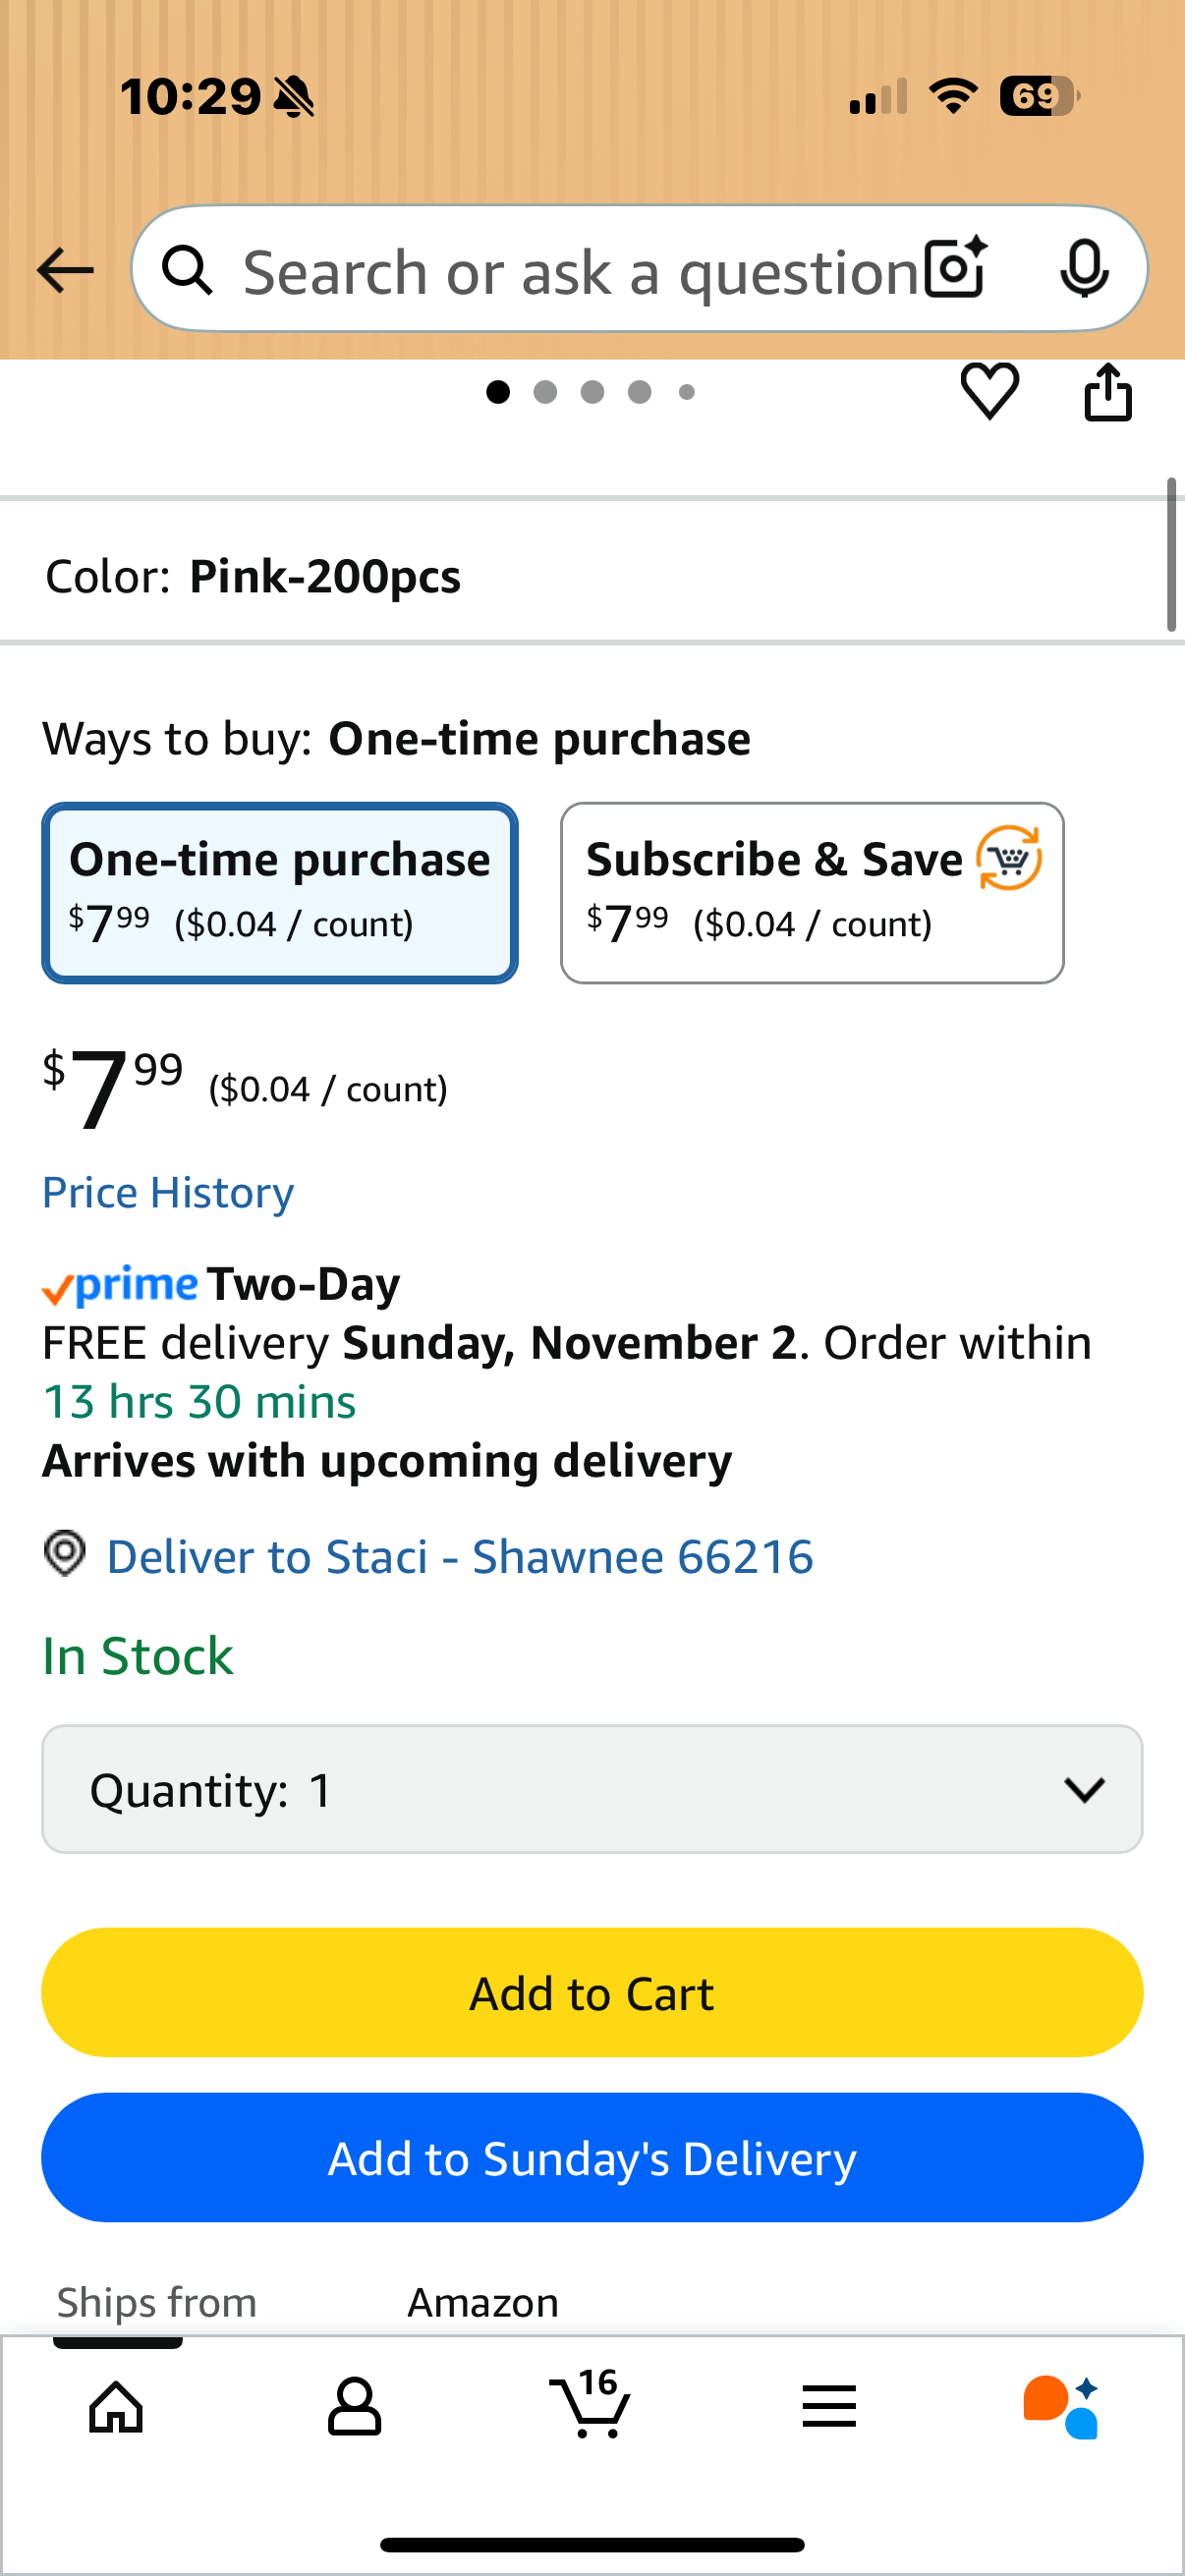This screenshot has width=1185, height=2576.
Task: Jump to second image via pagination dot
Action: tap(545, 392)
